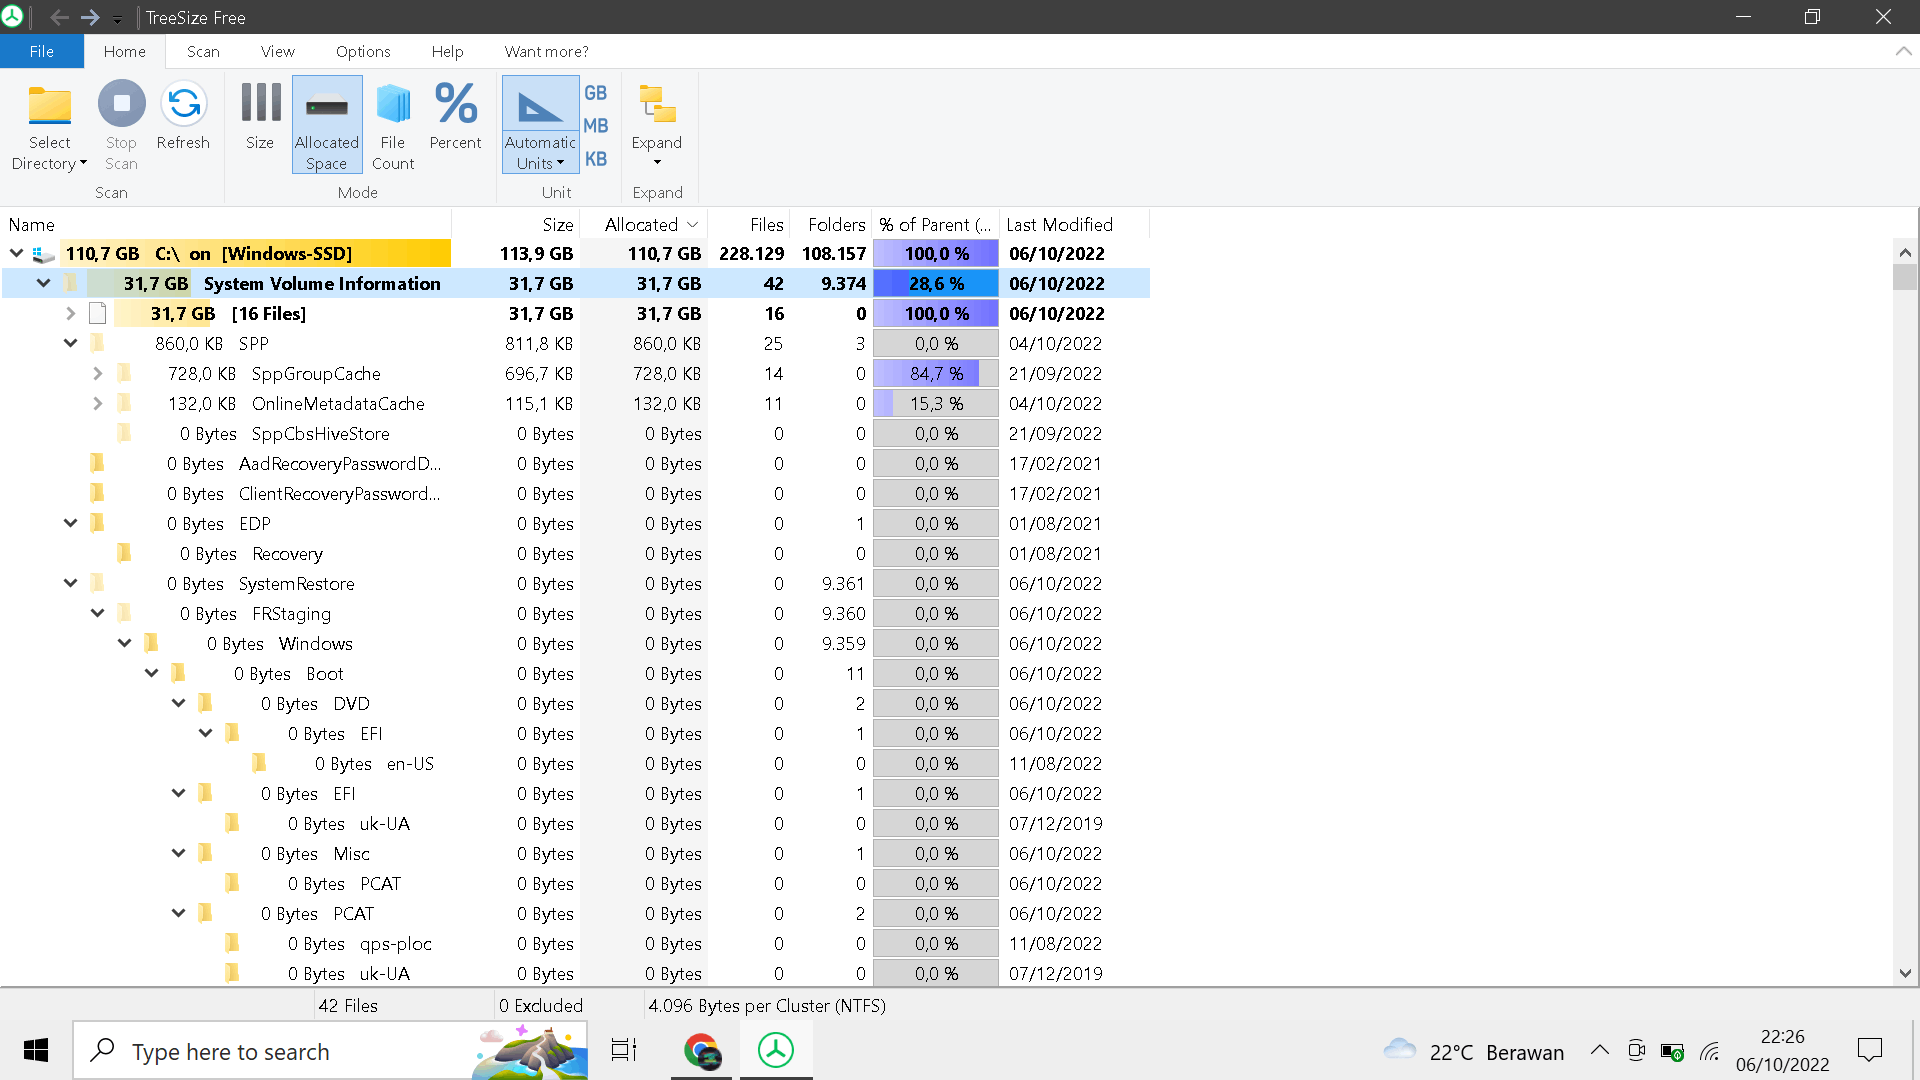The image size is (1920, 1080).
Task: Sort by the Files column header
Action: click(x=749, y=225)
